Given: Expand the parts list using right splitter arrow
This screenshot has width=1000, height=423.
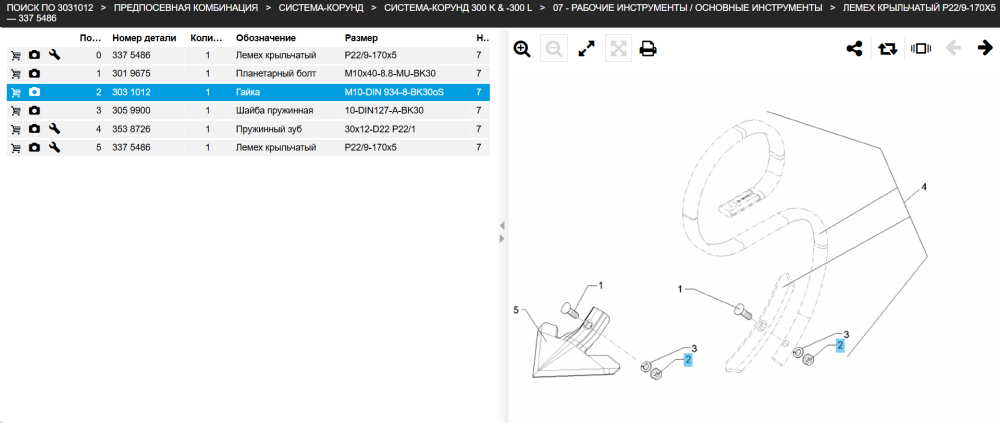Looking at the screenshot, I should [x=502, y=239].
